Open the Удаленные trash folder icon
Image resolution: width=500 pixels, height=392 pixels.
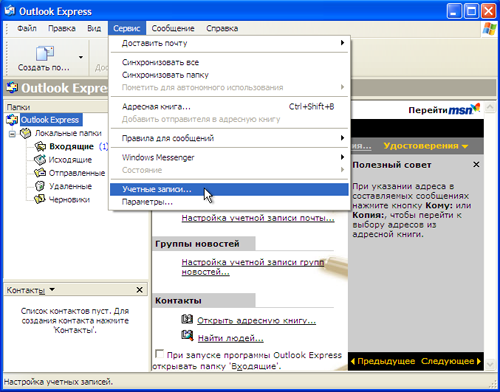coord(40,186)
